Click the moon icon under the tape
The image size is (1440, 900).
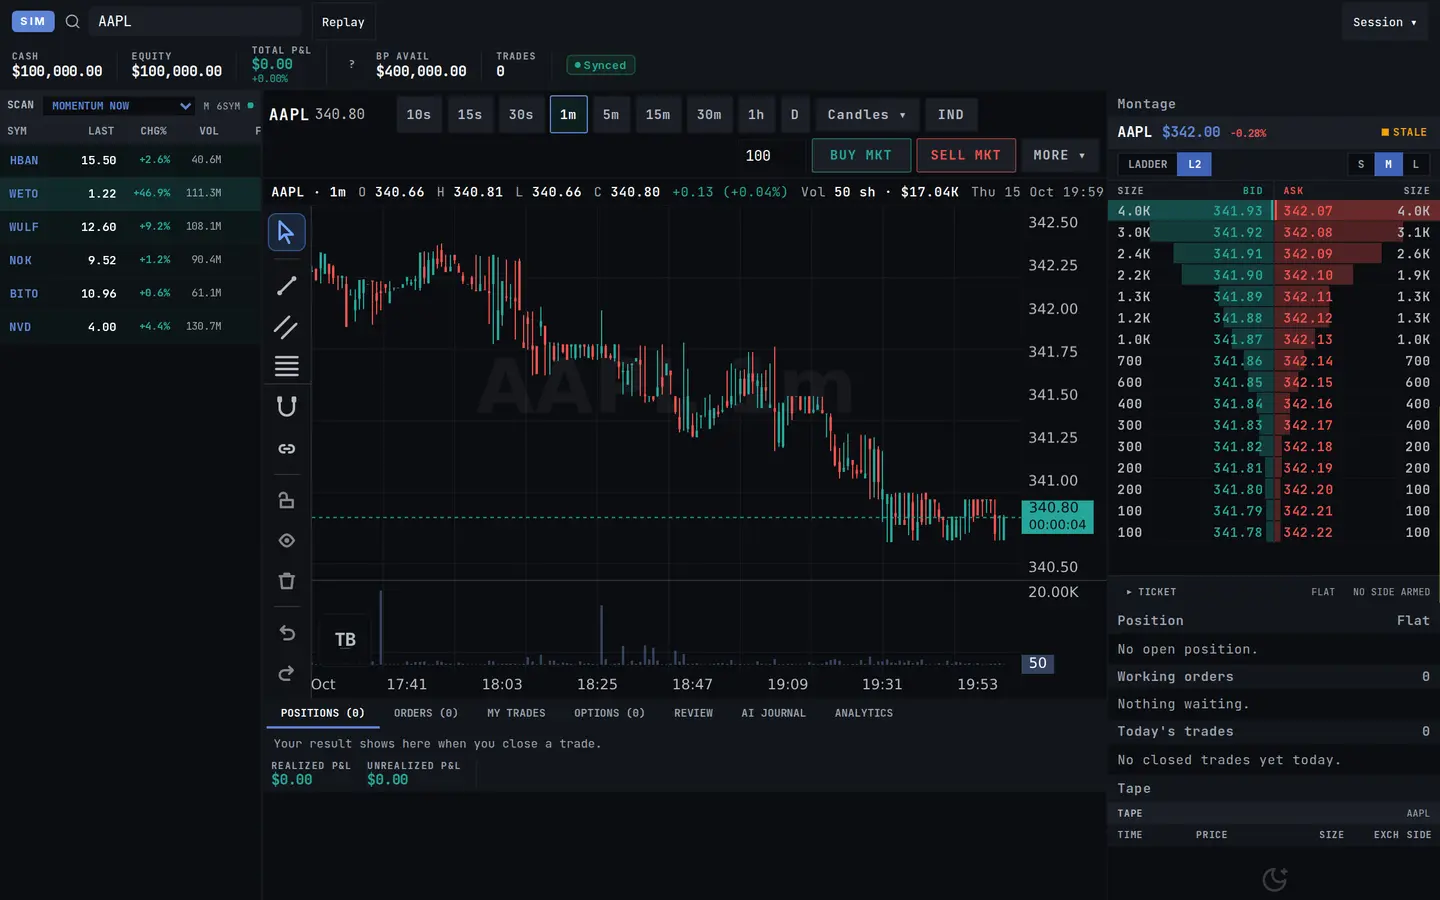(x=1274, y=879)
